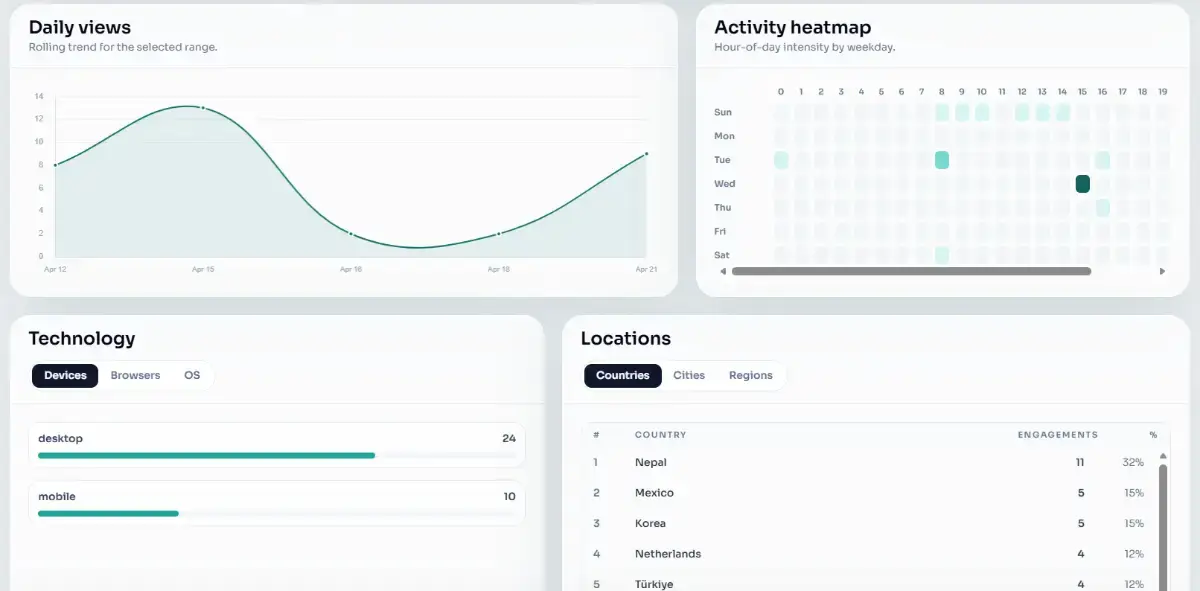
Task: Click the Locations table scroll-up arrow
Action: [x=1163, y=456]
